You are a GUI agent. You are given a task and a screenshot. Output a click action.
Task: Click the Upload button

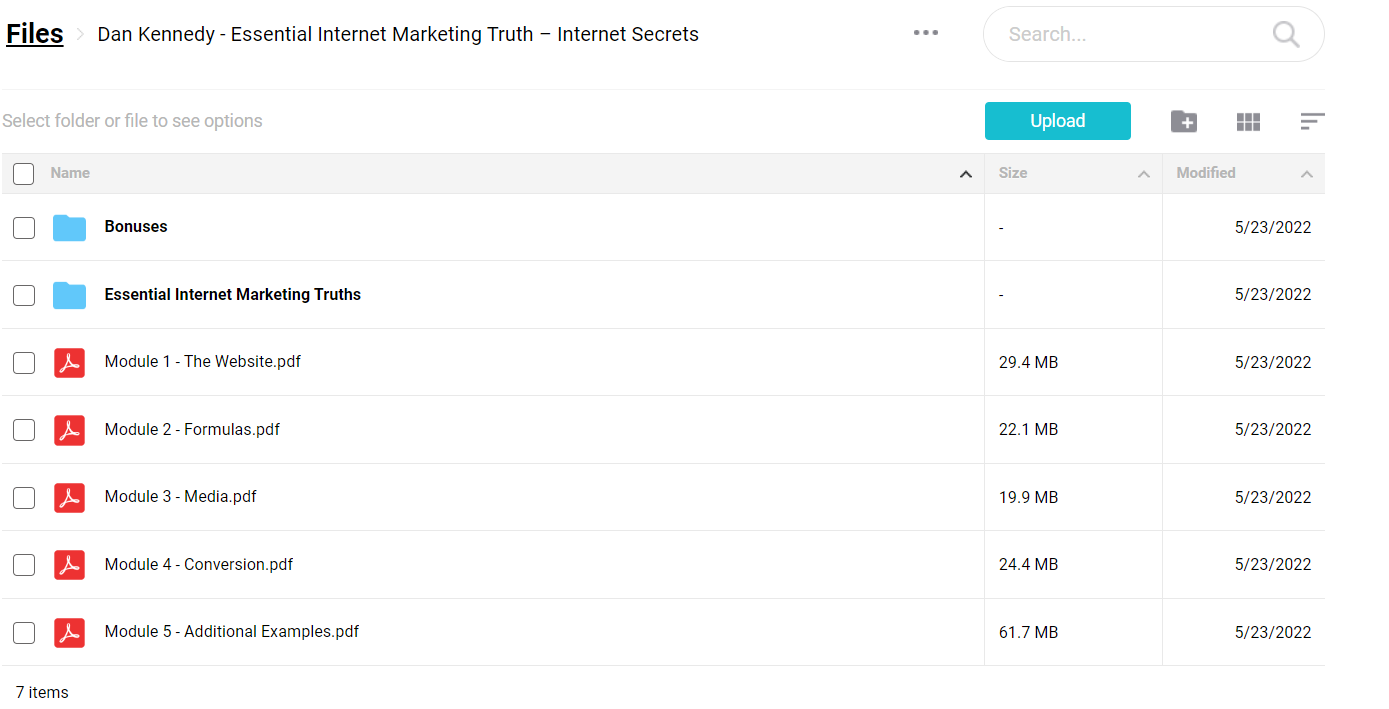coord(1058,121)
